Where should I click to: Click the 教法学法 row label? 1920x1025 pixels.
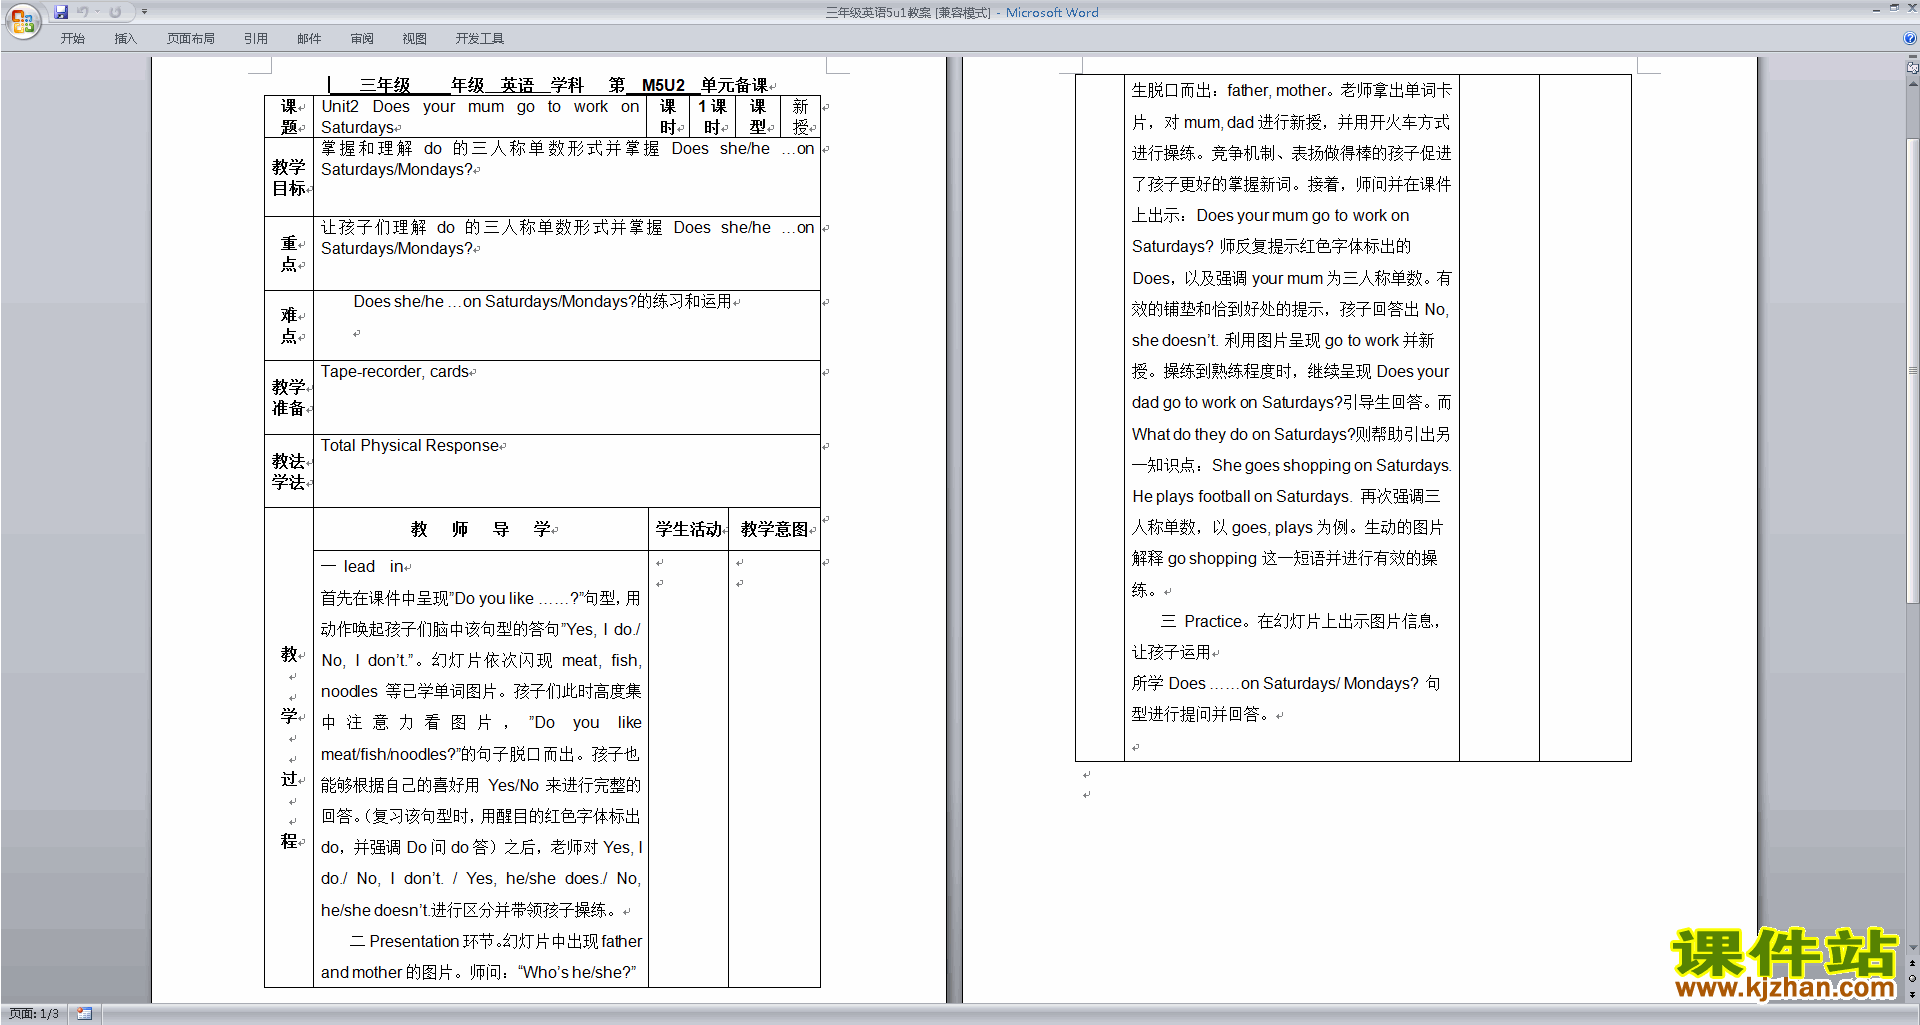point(289,471)
